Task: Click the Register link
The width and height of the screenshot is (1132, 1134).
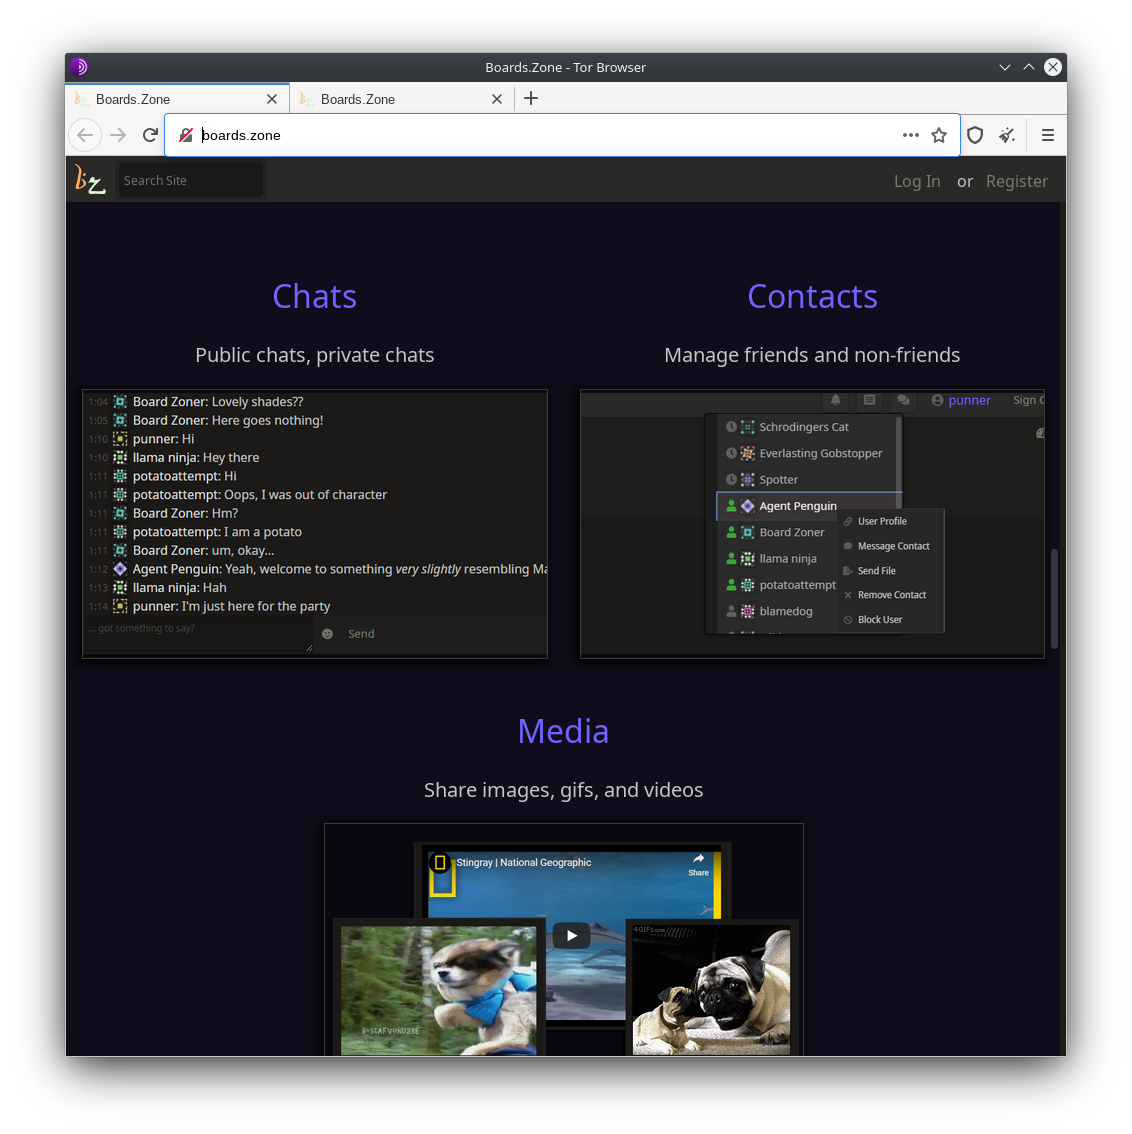Action: tap(1017, 182)
